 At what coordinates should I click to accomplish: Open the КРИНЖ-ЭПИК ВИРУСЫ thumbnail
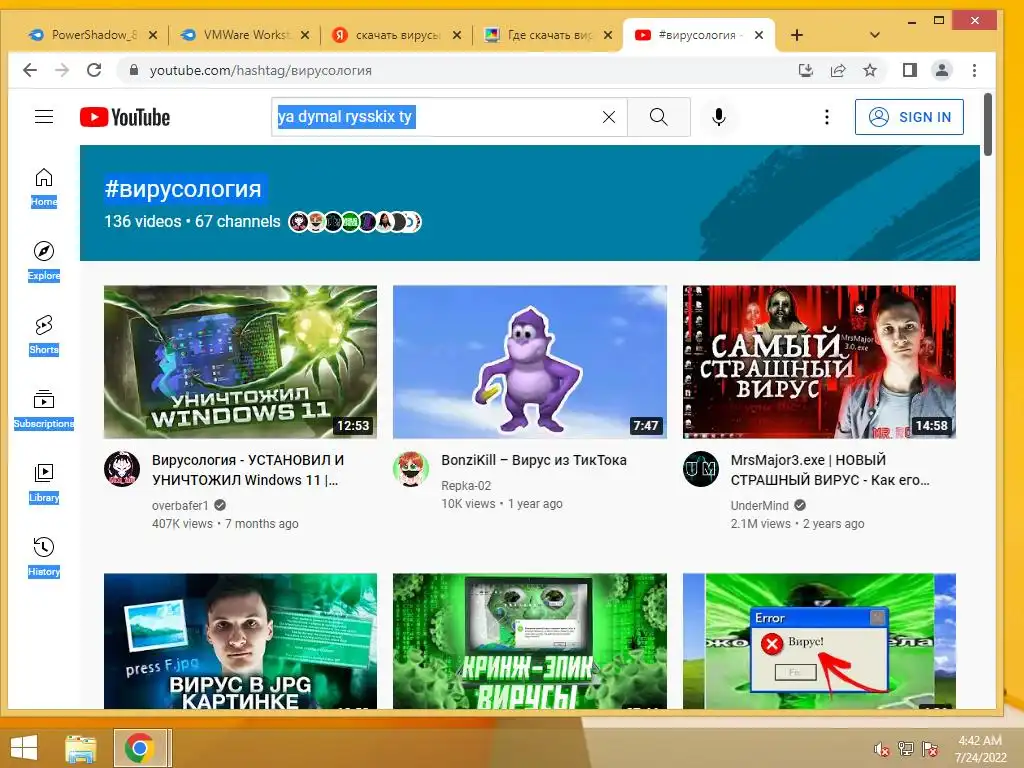coord(530,641)
